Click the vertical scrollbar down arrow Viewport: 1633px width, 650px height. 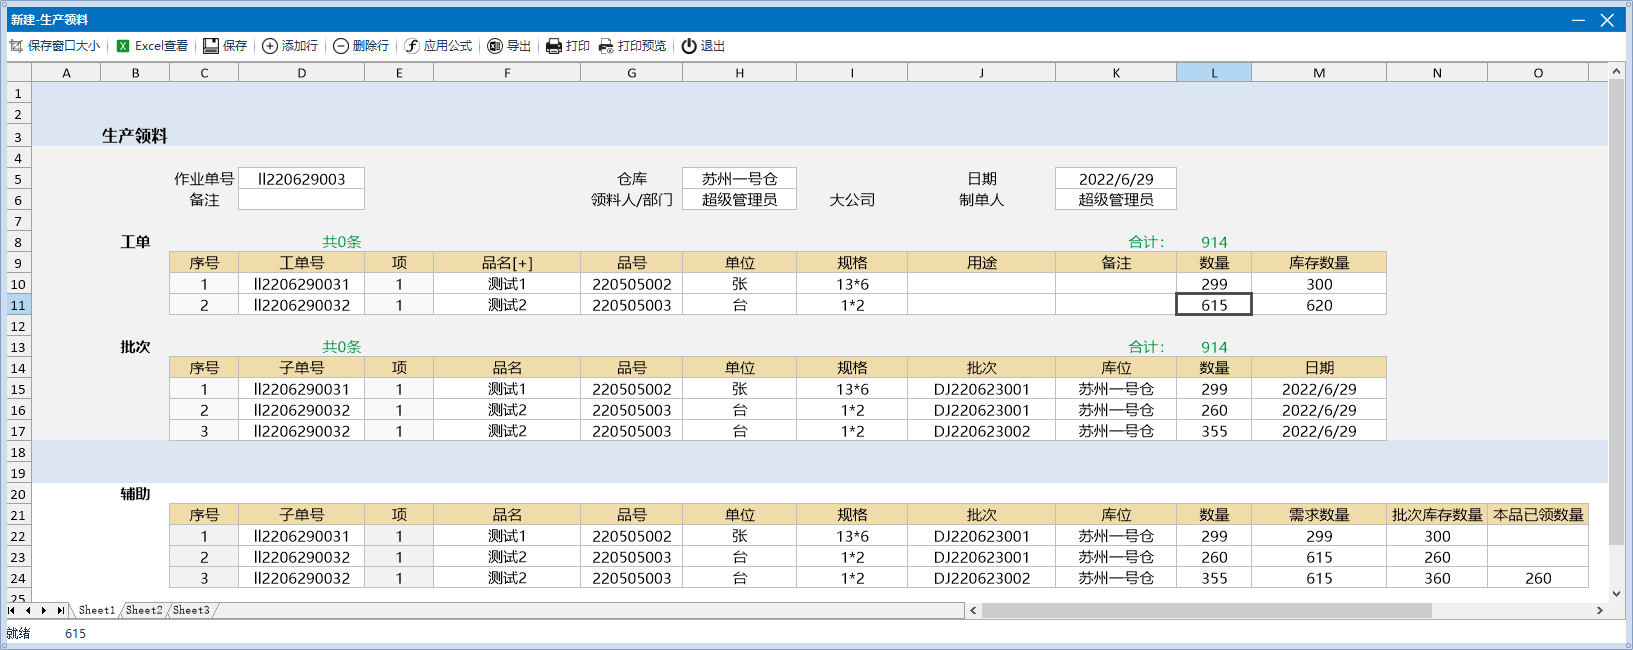point(1616,594)
